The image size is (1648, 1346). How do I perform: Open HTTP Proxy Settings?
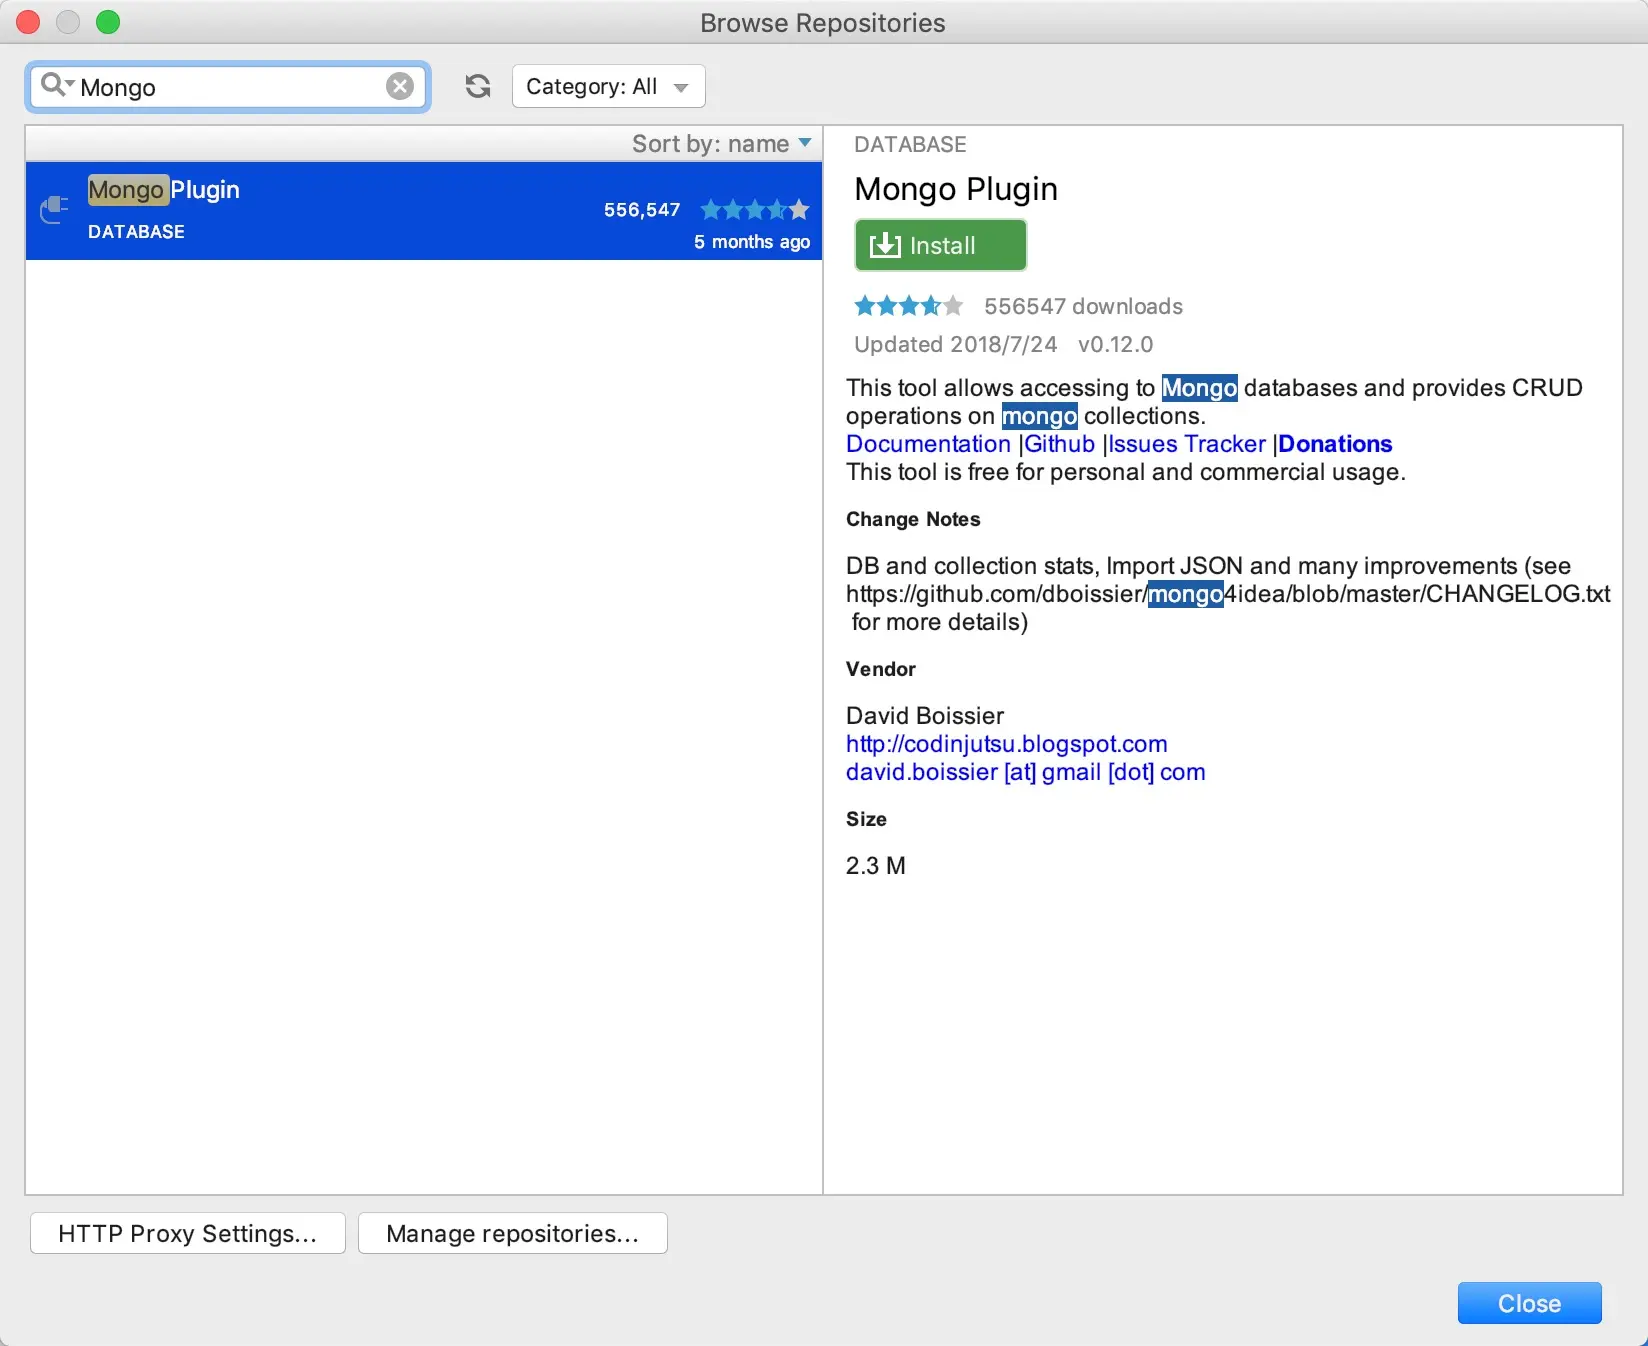(188, 1233)
